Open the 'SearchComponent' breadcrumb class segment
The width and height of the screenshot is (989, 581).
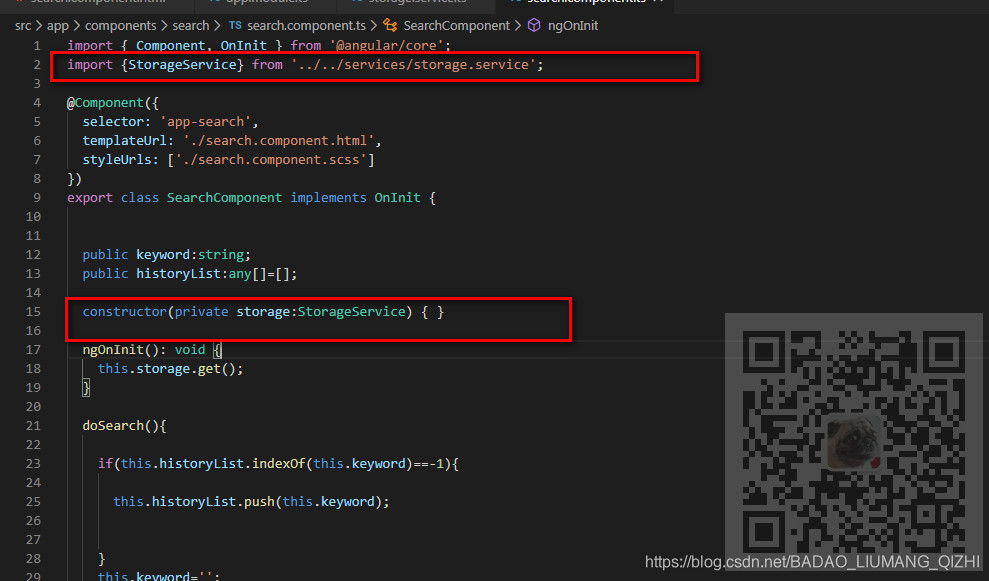456,26
